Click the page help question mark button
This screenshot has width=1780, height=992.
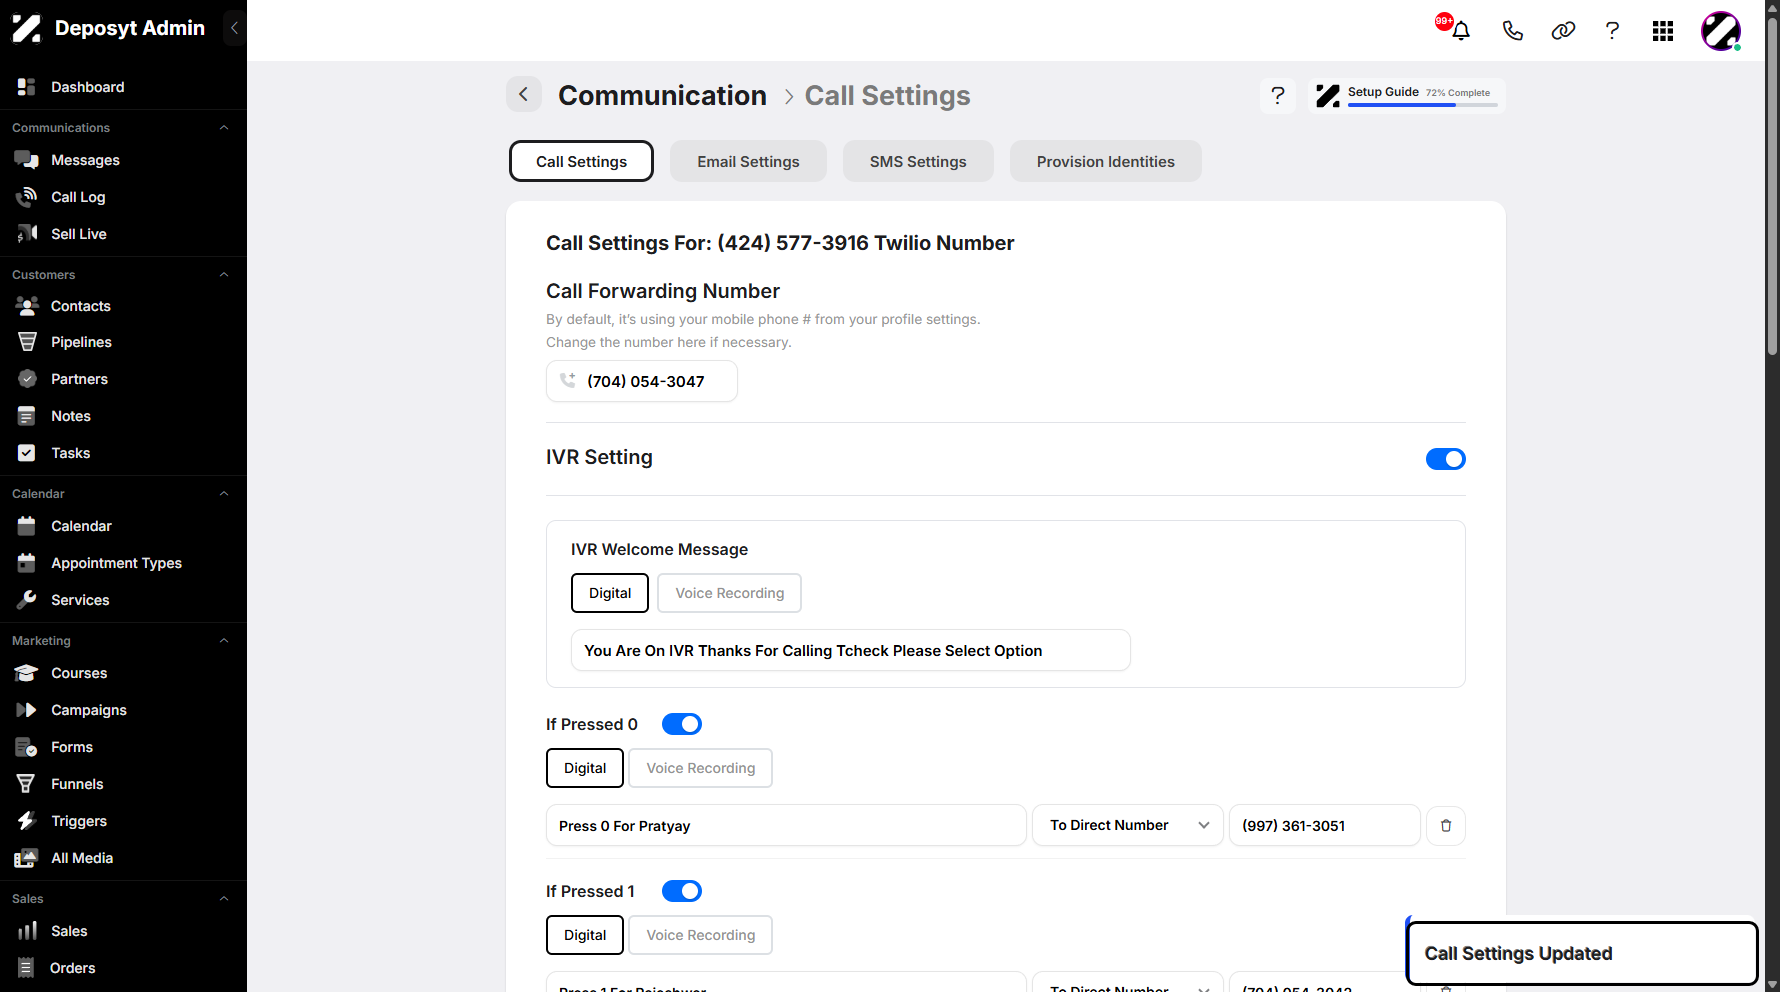[x=1277, y=95]
